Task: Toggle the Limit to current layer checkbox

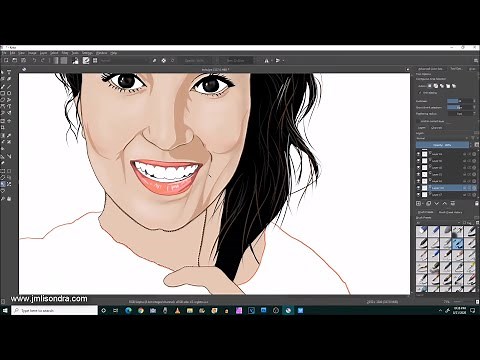Action: click(x=418, y=121)
